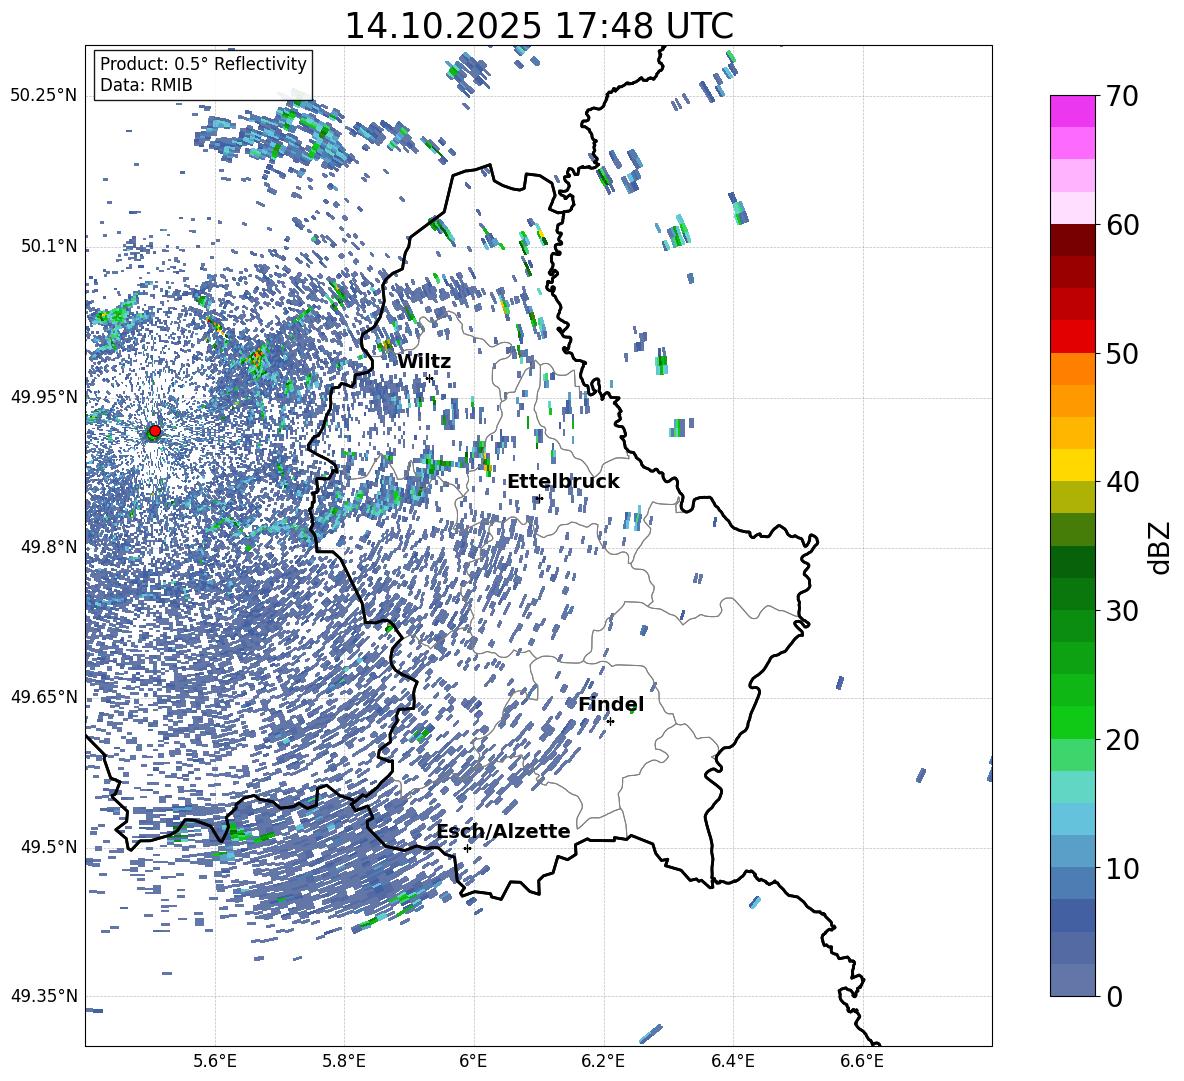Pick the slate-blue swatch just above 0 dBZ
Image resolution: width=1184 pixels, height=1081 pixels.
[1073, 980]
